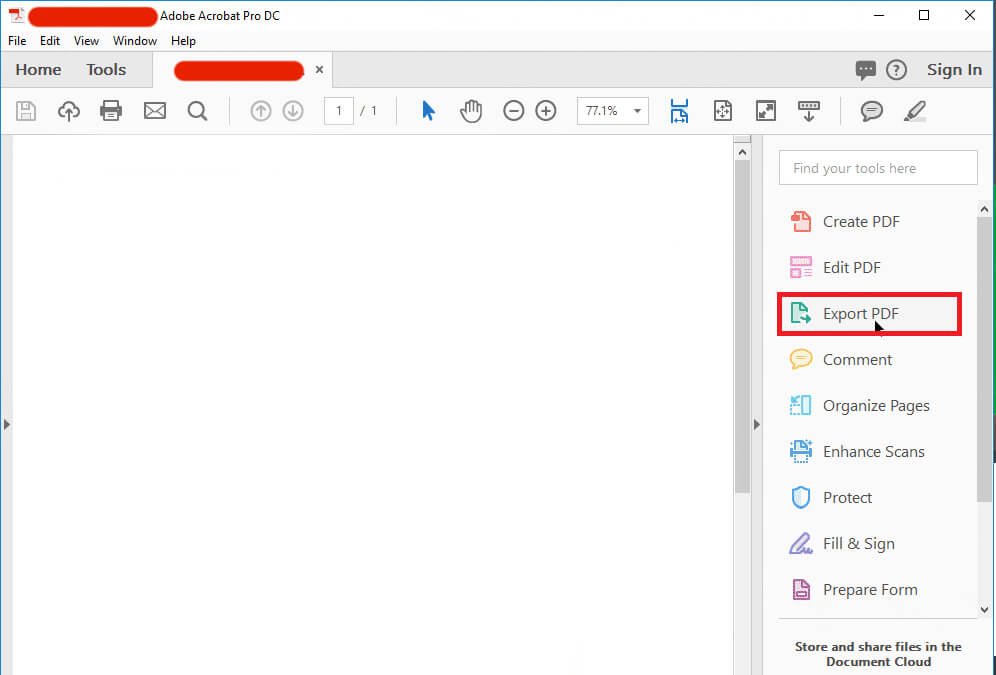This screenshot has width=996, height=675.
Task: Click the upload to cloud icon
Action: click(x=69, y=111)
